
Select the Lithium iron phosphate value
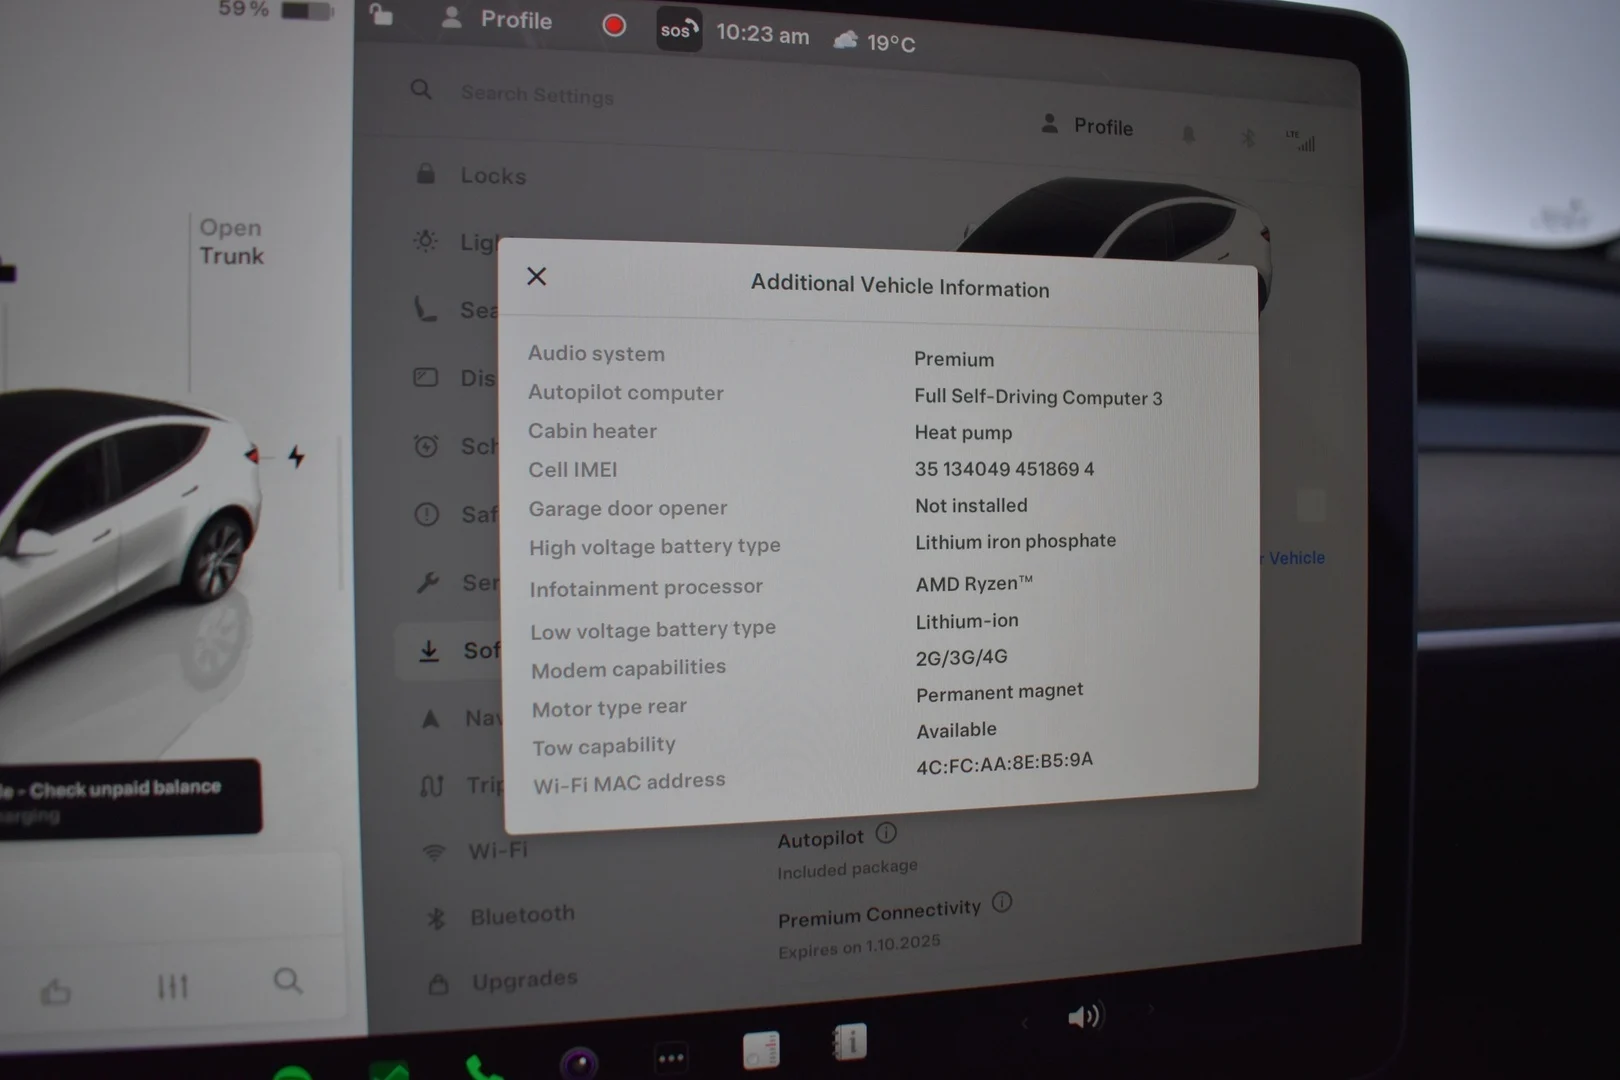(1015, 541)
